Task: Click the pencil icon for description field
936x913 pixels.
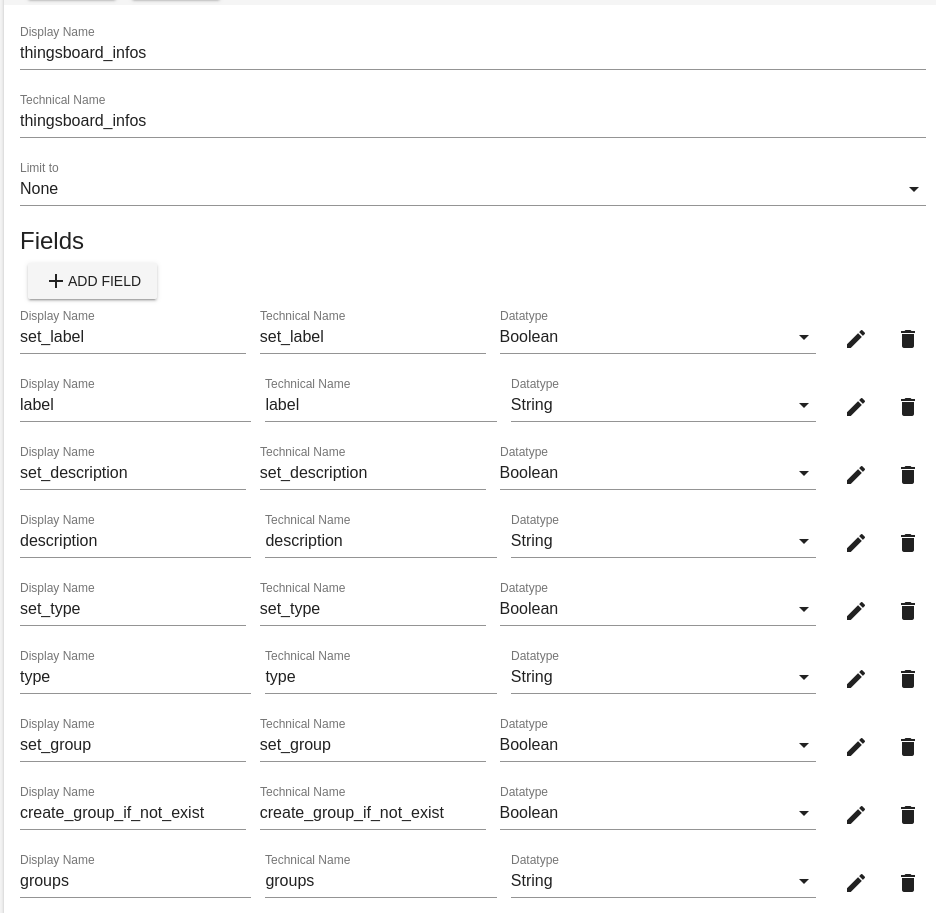Action: [x=856, y=543]
